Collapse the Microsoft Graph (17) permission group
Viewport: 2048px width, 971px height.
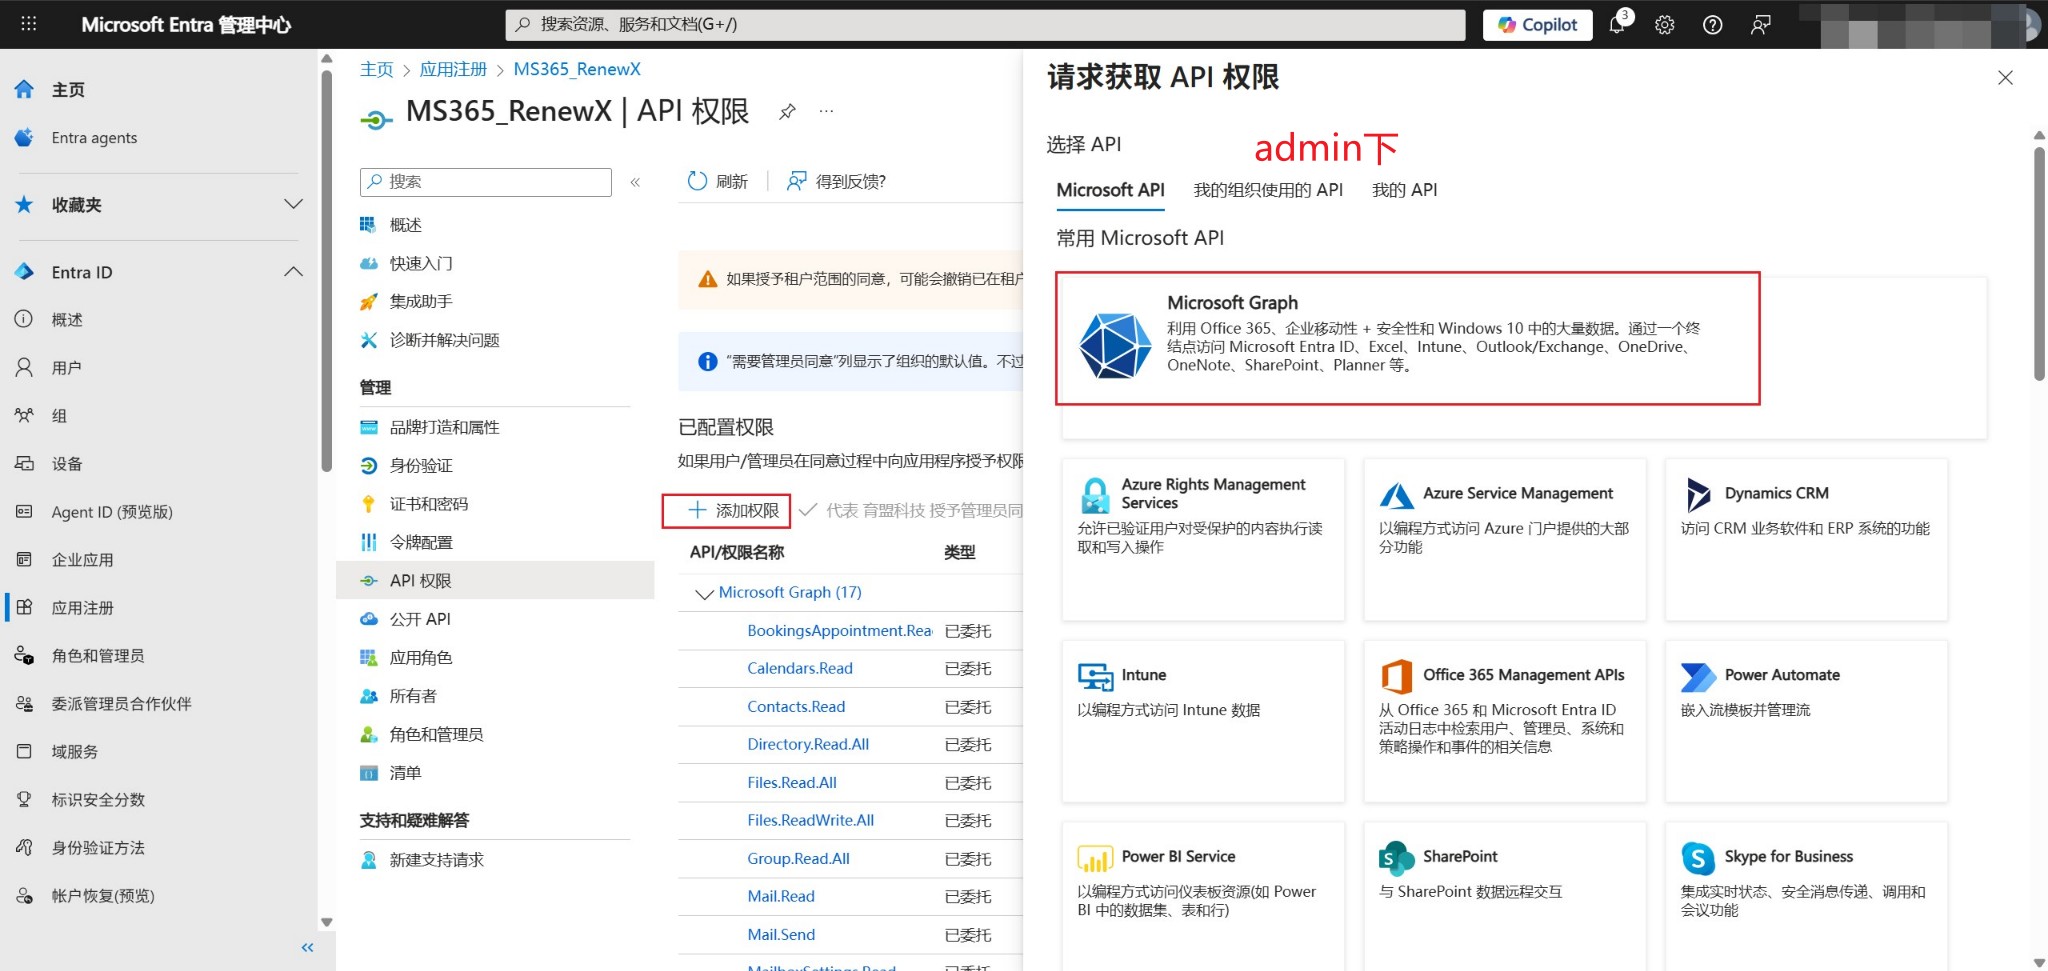tap(704, 593)
